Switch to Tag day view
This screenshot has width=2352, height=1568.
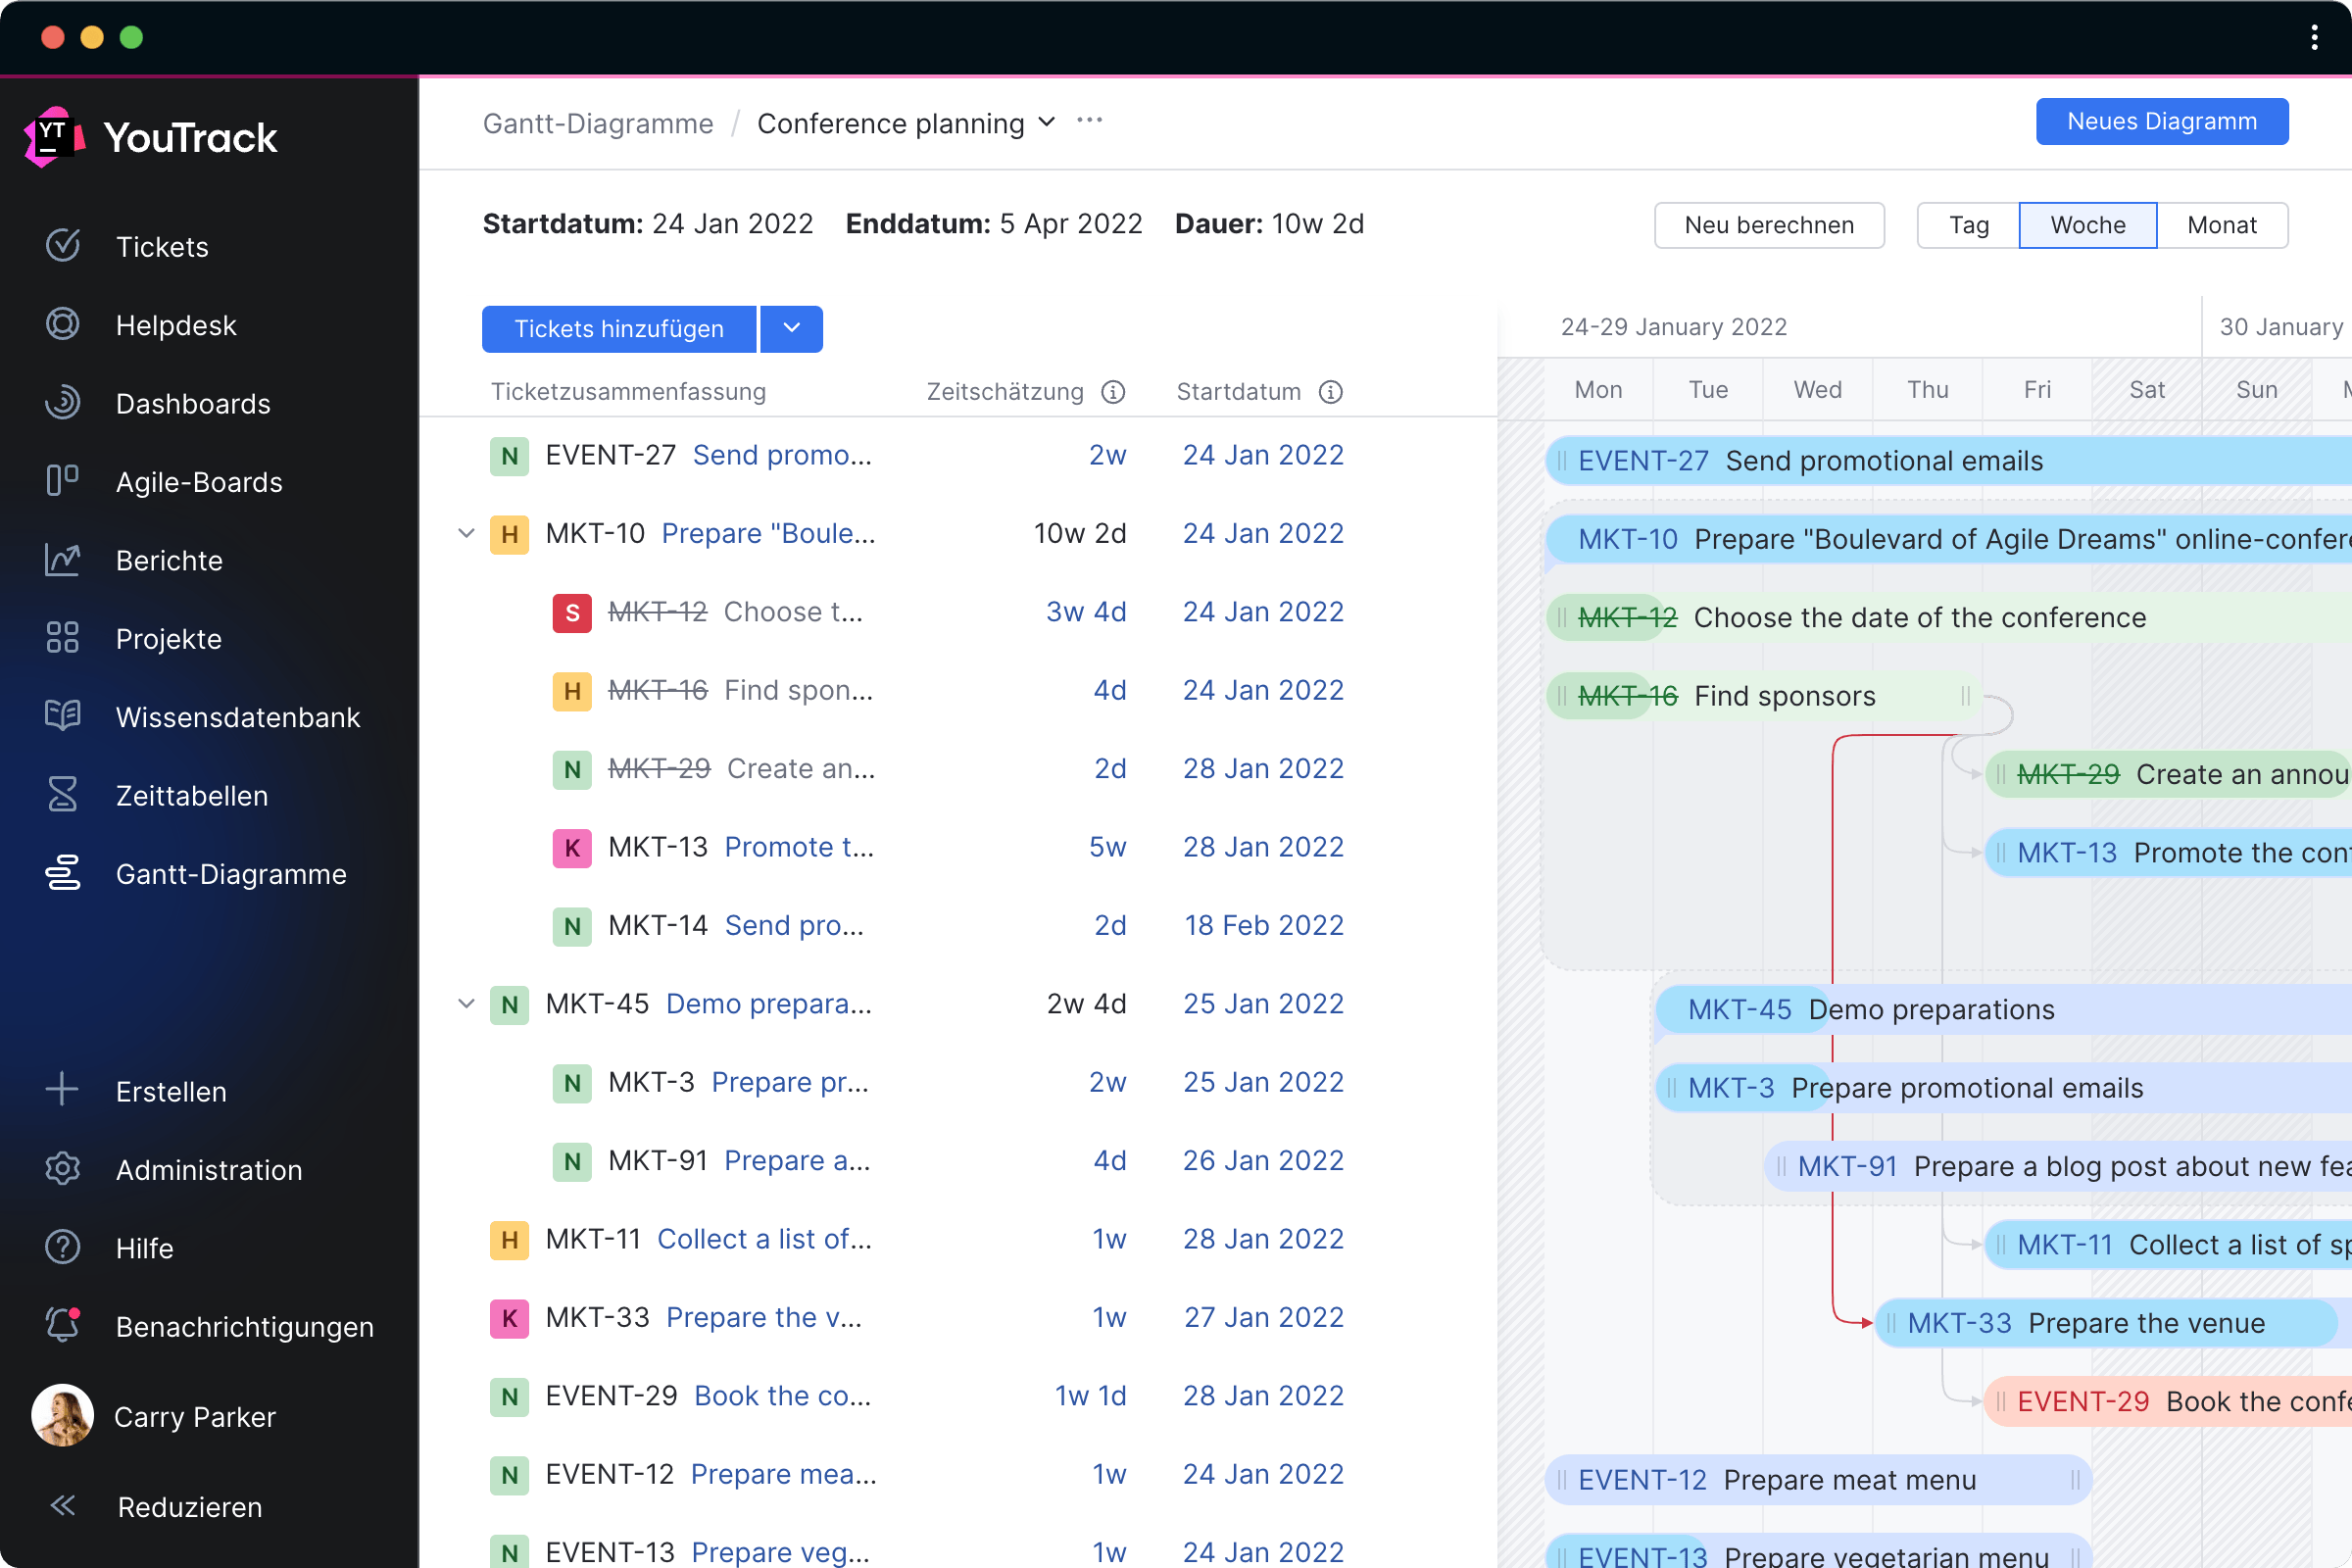pyautogui.click(x=1967, y=224)
